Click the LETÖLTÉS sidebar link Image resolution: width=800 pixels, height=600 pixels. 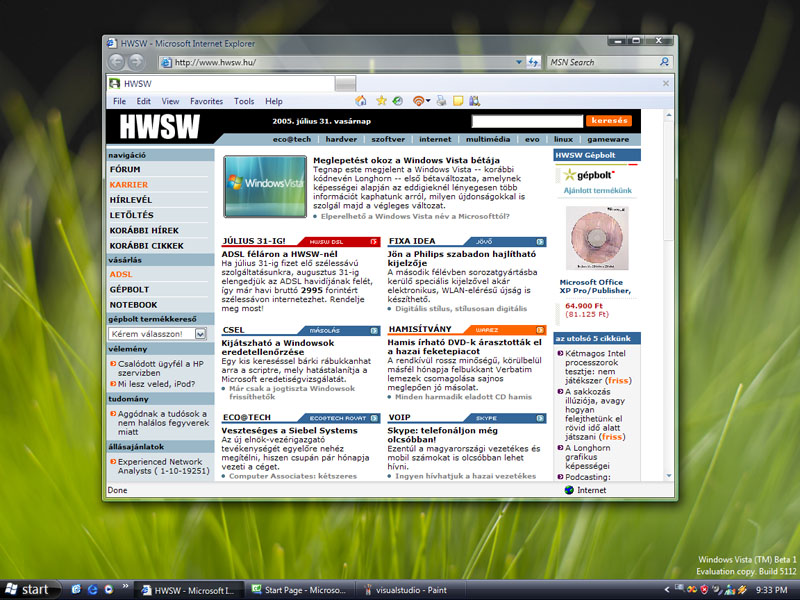pos(132,215)
